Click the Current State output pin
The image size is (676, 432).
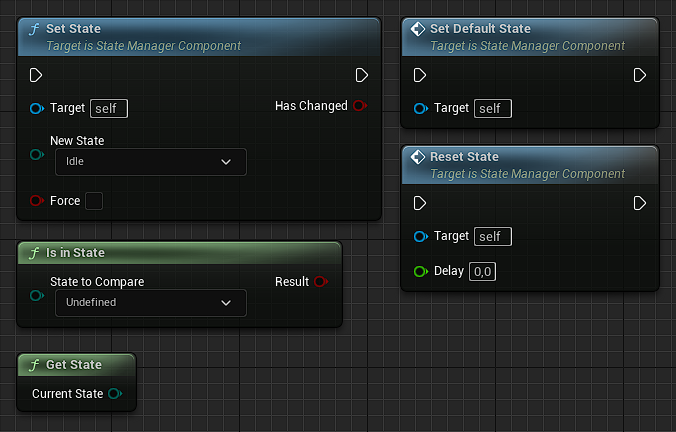coord(115,394)
